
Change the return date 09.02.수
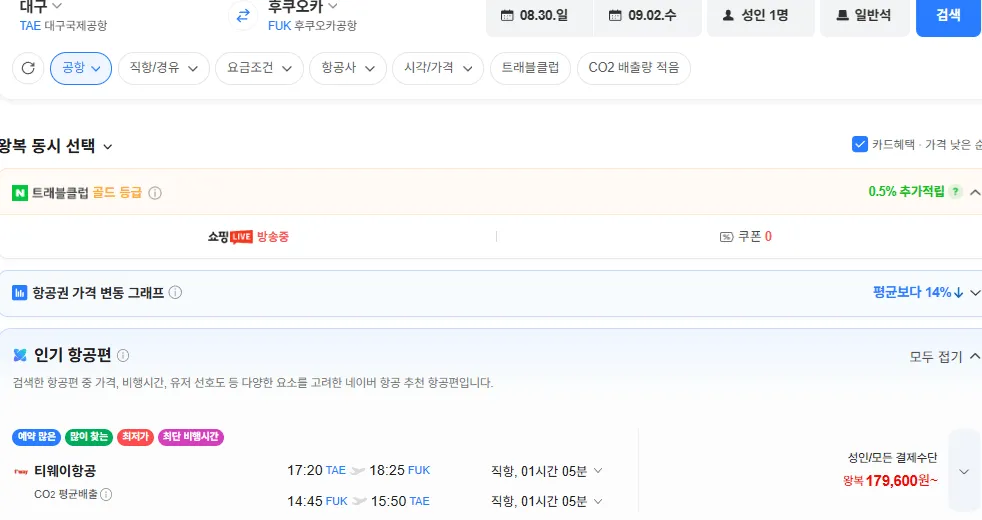pos(647,16)
